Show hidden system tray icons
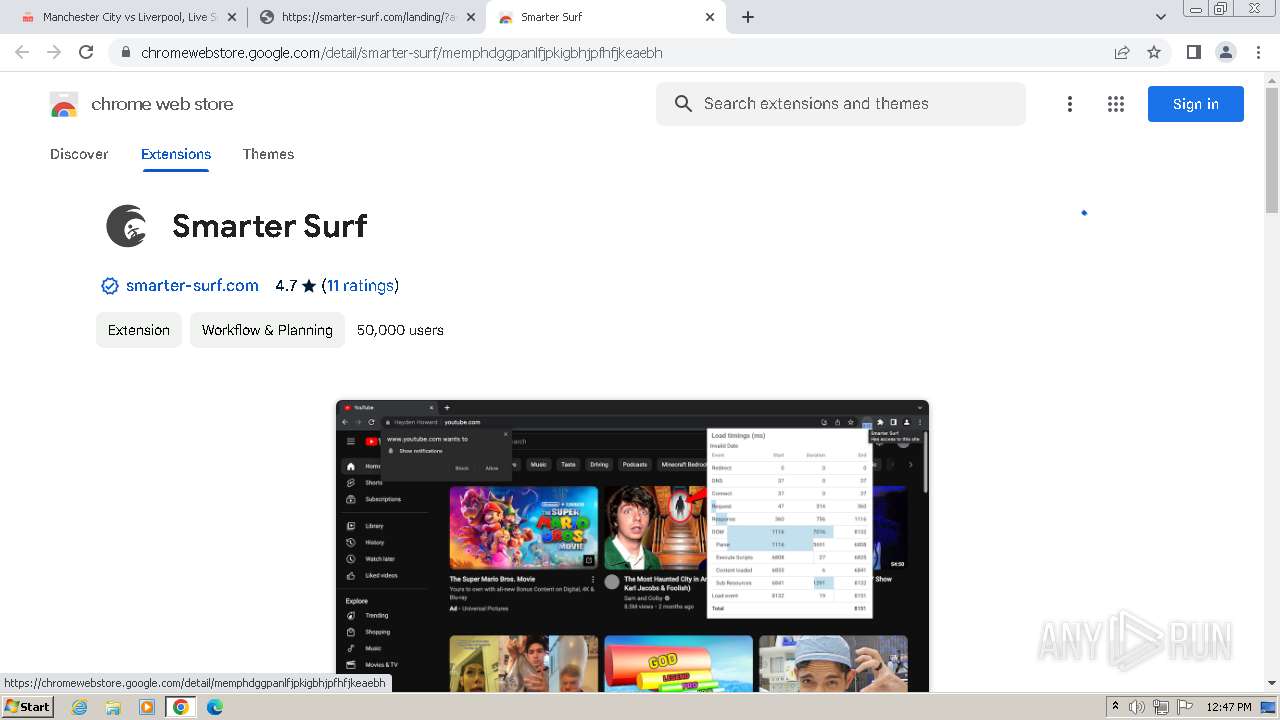Image resolution: width=1280 pixels, height=720 pixels. tap(1116, 707)
